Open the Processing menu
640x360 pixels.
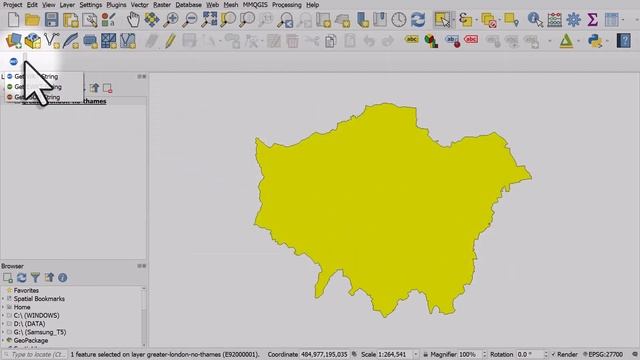[x=287, y=5]
